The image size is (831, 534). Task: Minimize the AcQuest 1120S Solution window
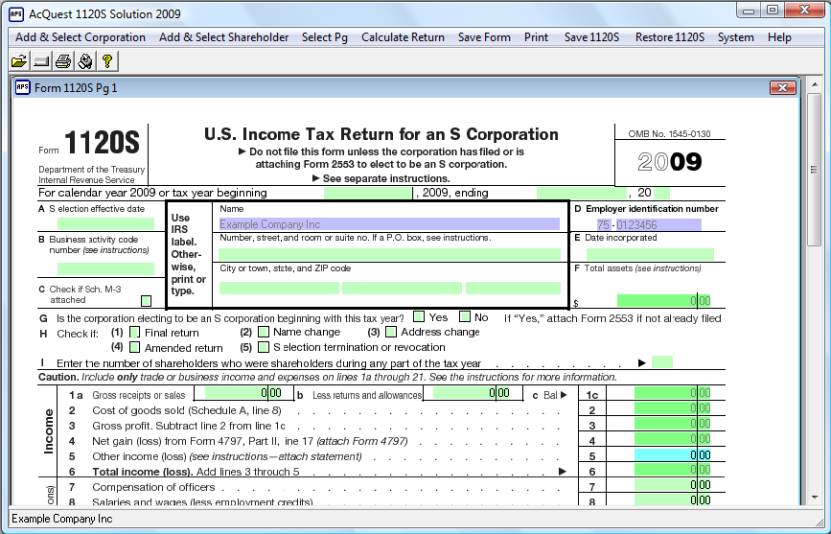point(748,11)
